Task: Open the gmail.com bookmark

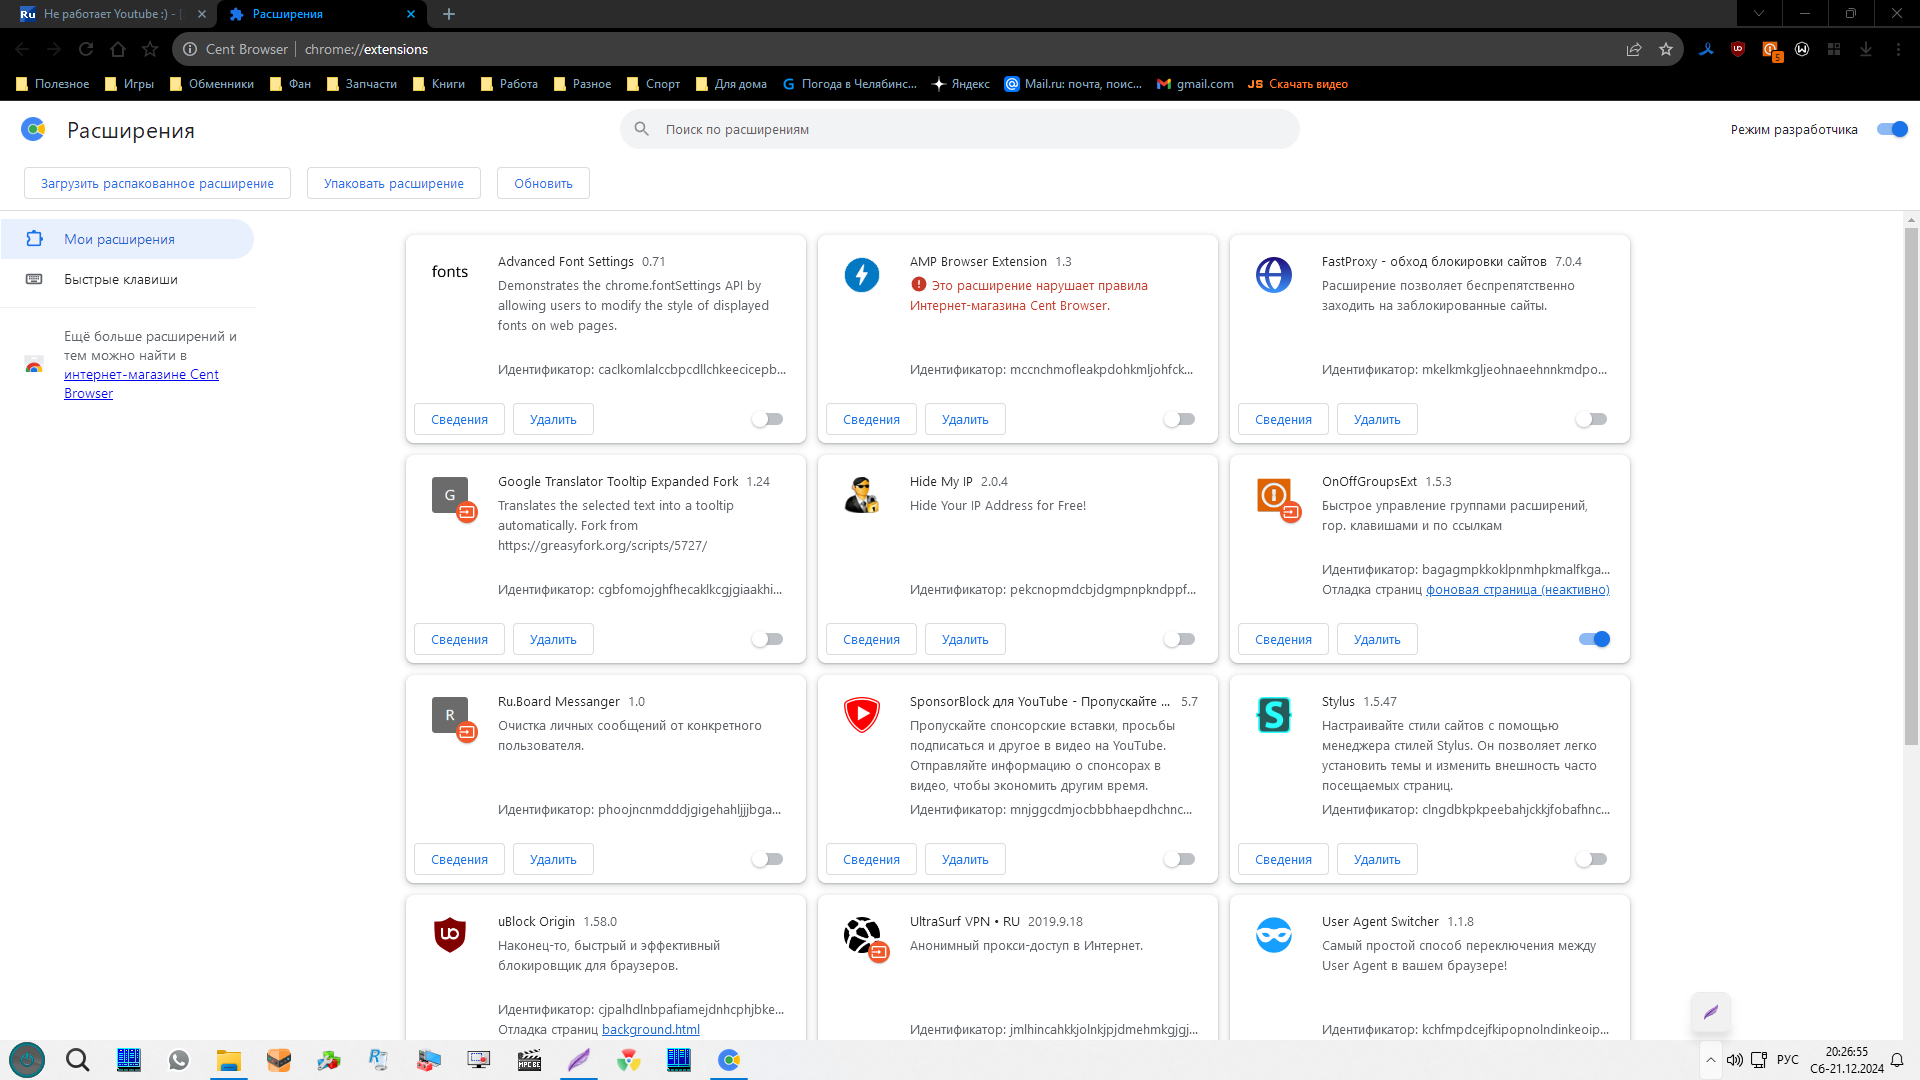Action: [x=1195, y=84]
